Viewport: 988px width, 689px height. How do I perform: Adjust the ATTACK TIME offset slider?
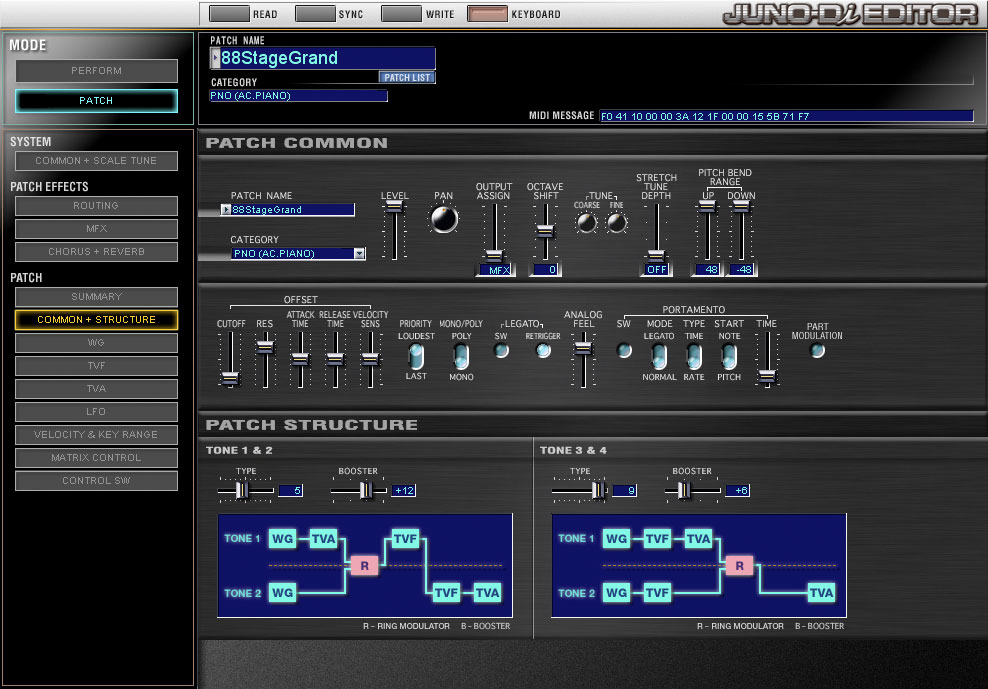click(301, 359)
